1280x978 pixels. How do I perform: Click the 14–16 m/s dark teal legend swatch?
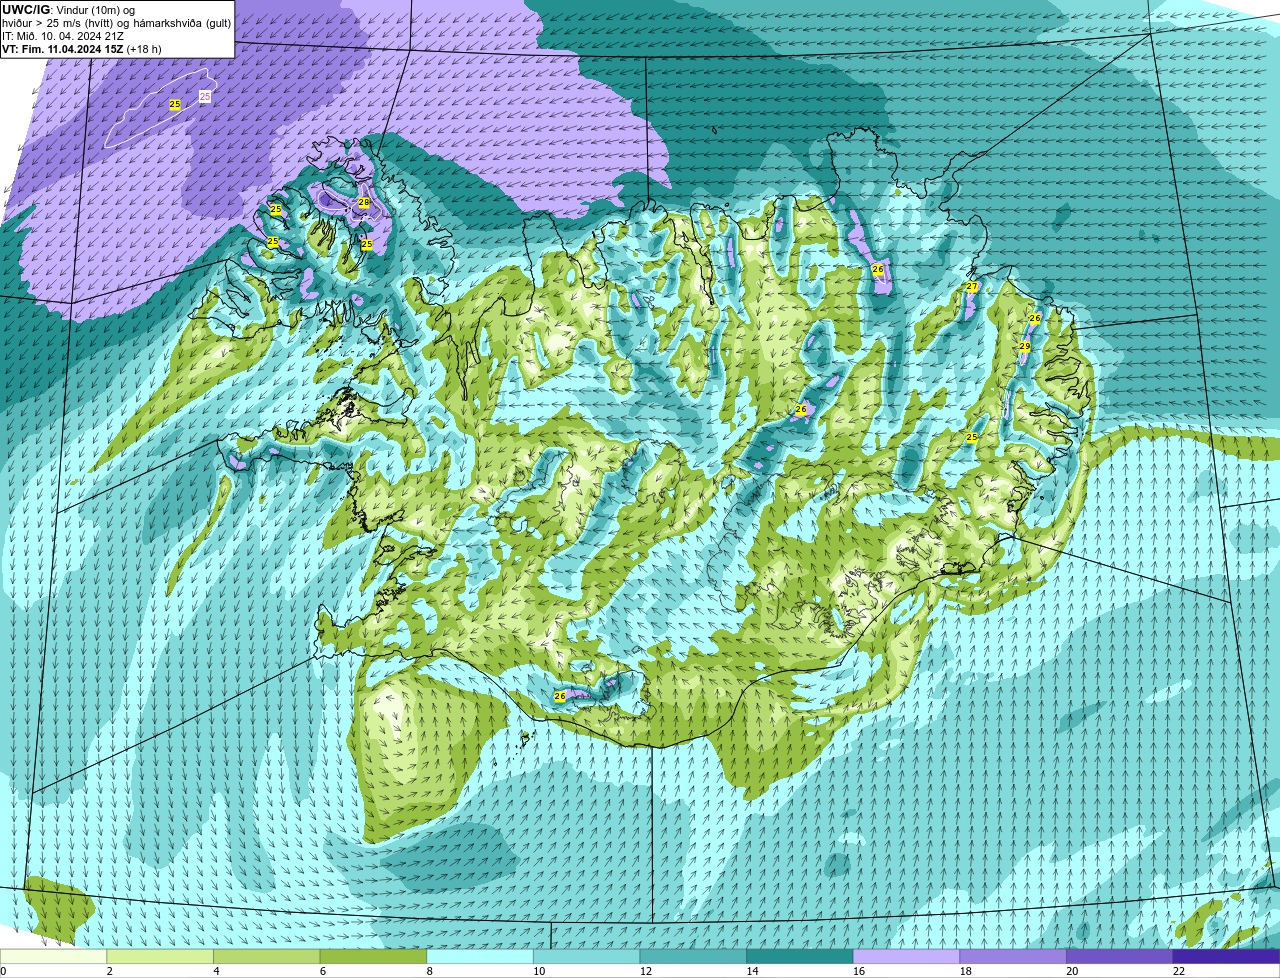[800, 956]
